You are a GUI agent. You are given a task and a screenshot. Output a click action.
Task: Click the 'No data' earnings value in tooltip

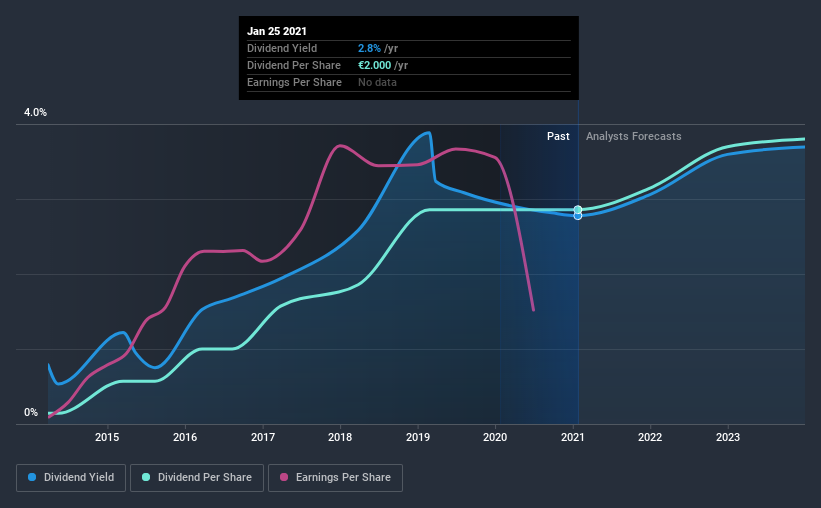click(377, 82)
